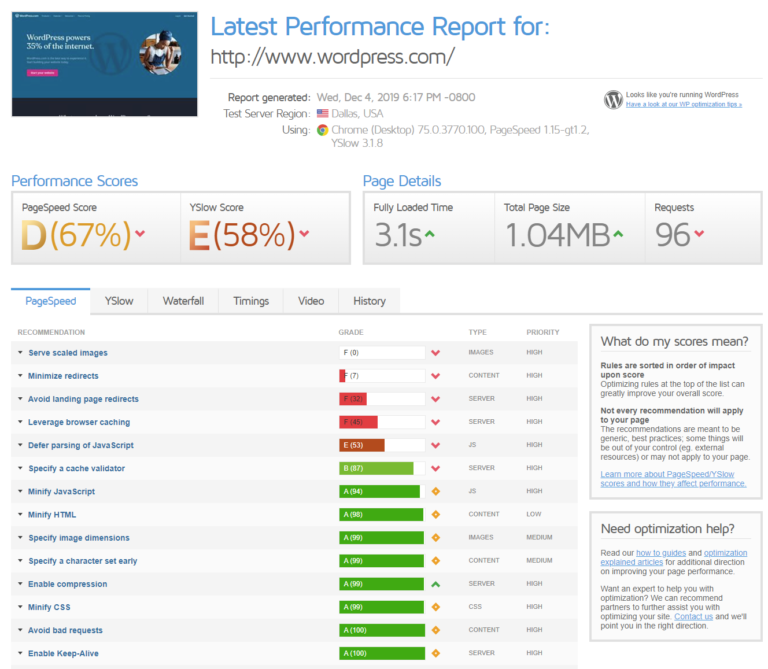Expand the Enable Keep-Alive recommendation
Image resolution: width=768 pixels, height=669 pixels.
point(63,653)
